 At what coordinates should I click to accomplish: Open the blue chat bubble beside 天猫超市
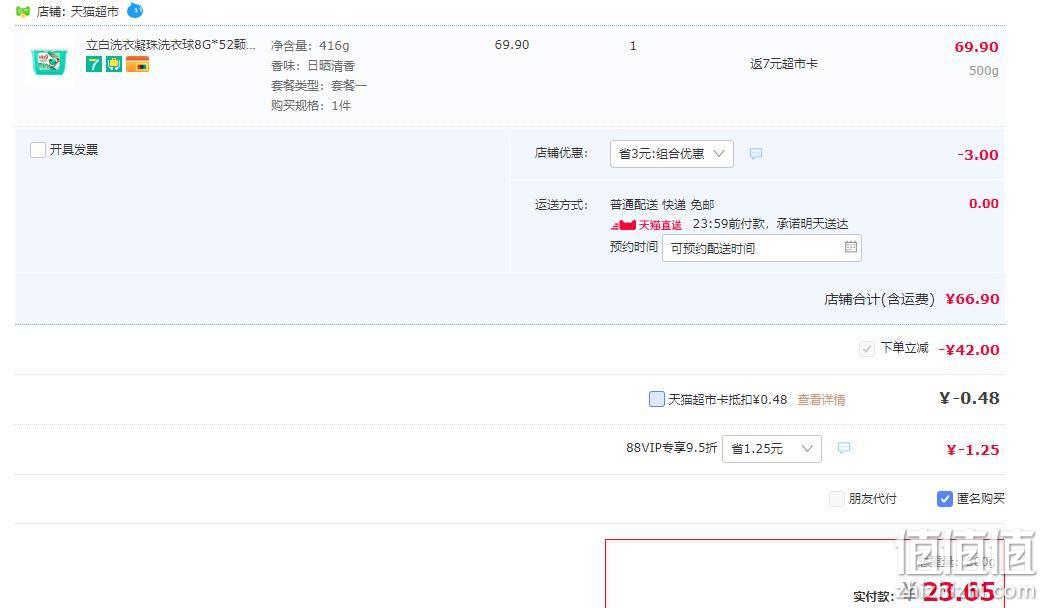[135, 10]
